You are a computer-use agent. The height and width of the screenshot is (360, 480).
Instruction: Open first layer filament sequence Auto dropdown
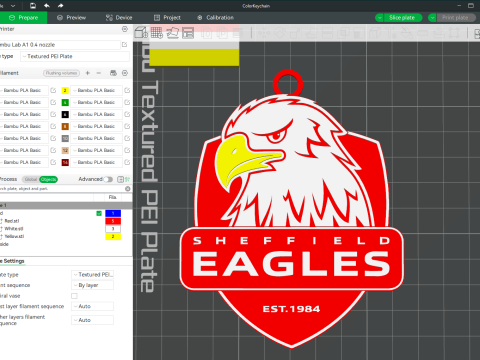[x=92, y=306]
